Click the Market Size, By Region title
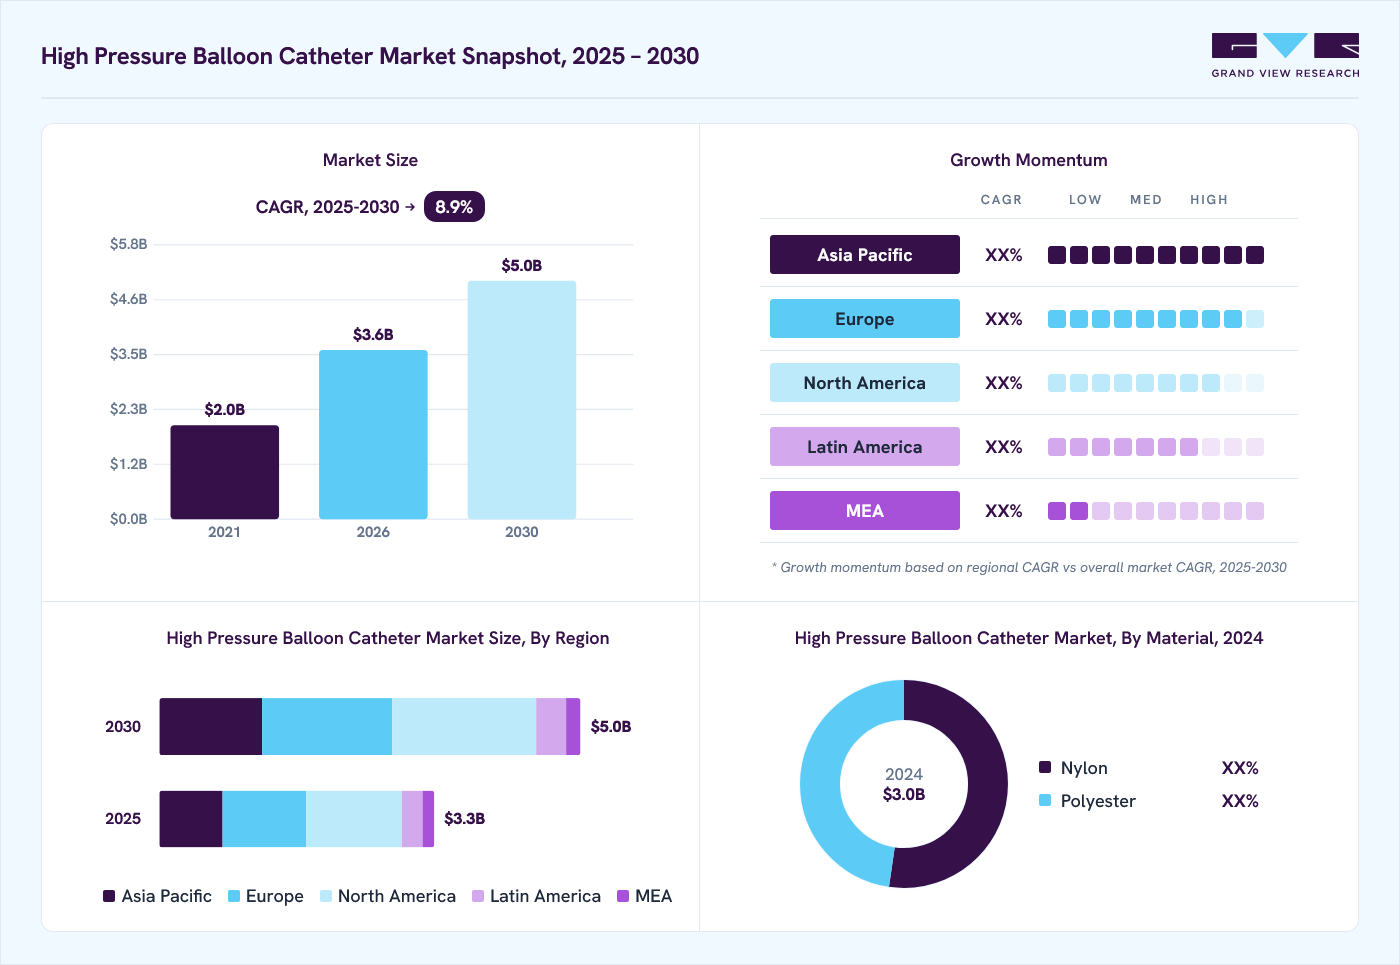The height and width of the screenshot is (965, 1400). click(388, 638)
